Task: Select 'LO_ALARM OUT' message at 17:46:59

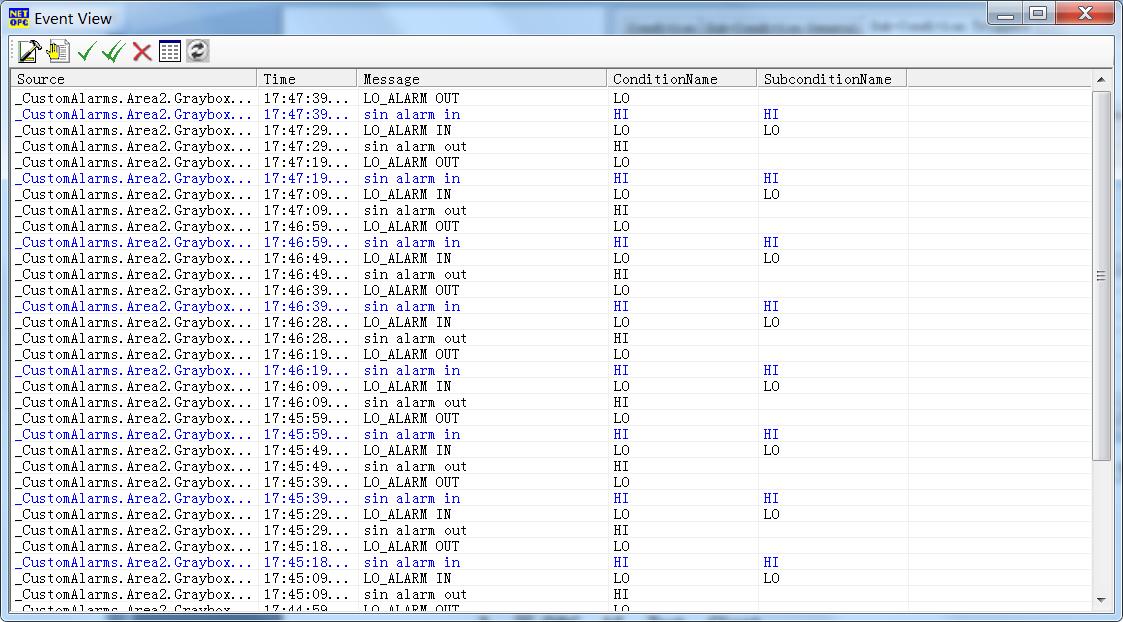Action: coord(411,226)
